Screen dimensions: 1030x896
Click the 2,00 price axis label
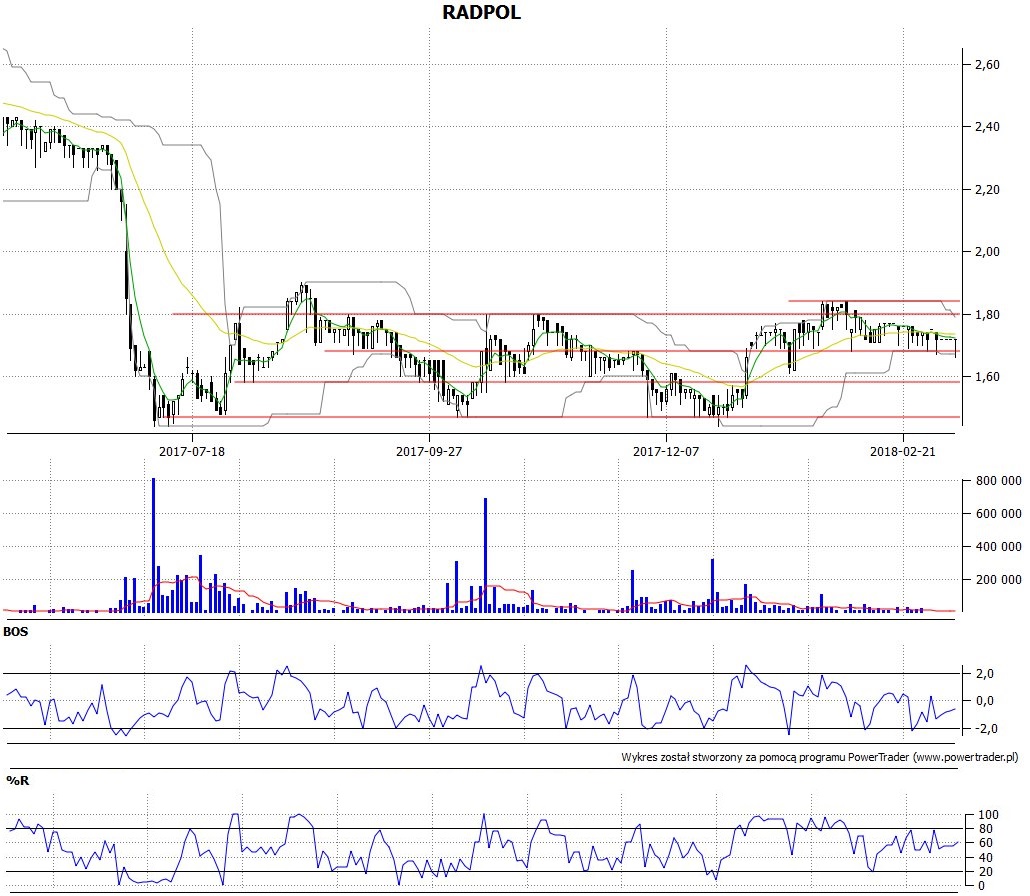(x=987, y=252)
